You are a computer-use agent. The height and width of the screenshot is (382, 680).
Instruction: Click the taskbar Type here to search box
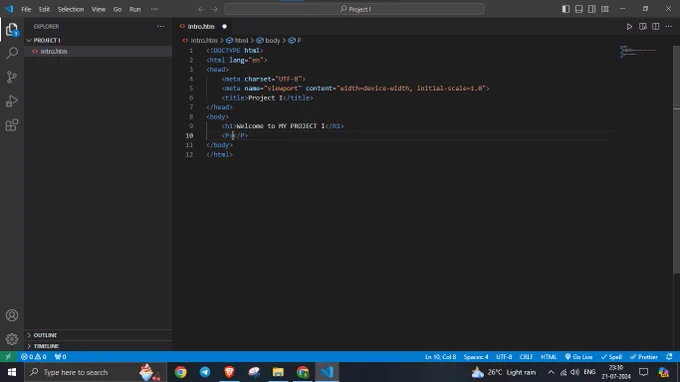(95, 372)
